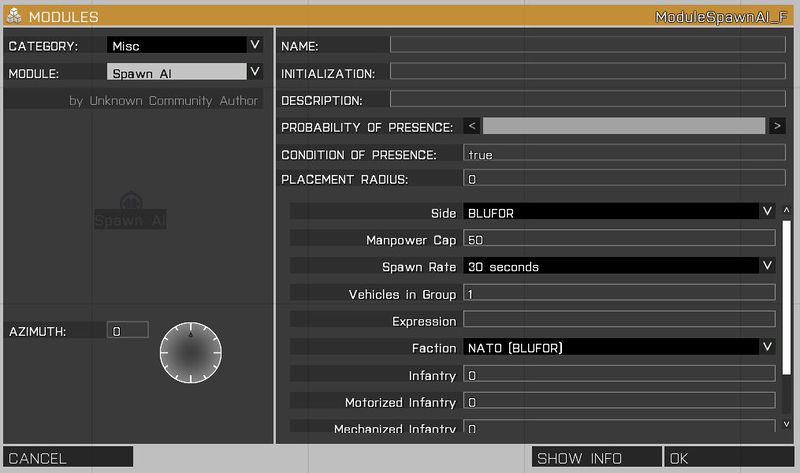This screenshot has width=800, height=473.
Task: Click the scroll-down arrow of parameters list
Action: click(x=787, y=425)
